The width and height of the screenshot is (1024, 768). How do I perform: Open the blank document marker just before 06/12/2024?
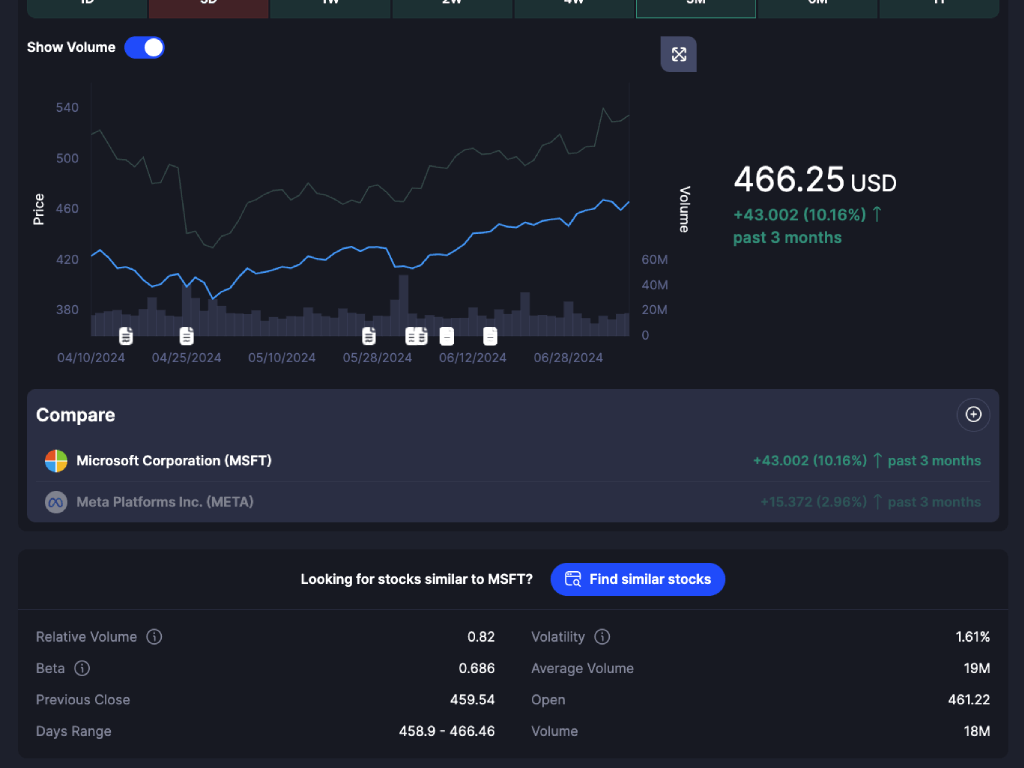pyautogui.click(x=447, y=336)
